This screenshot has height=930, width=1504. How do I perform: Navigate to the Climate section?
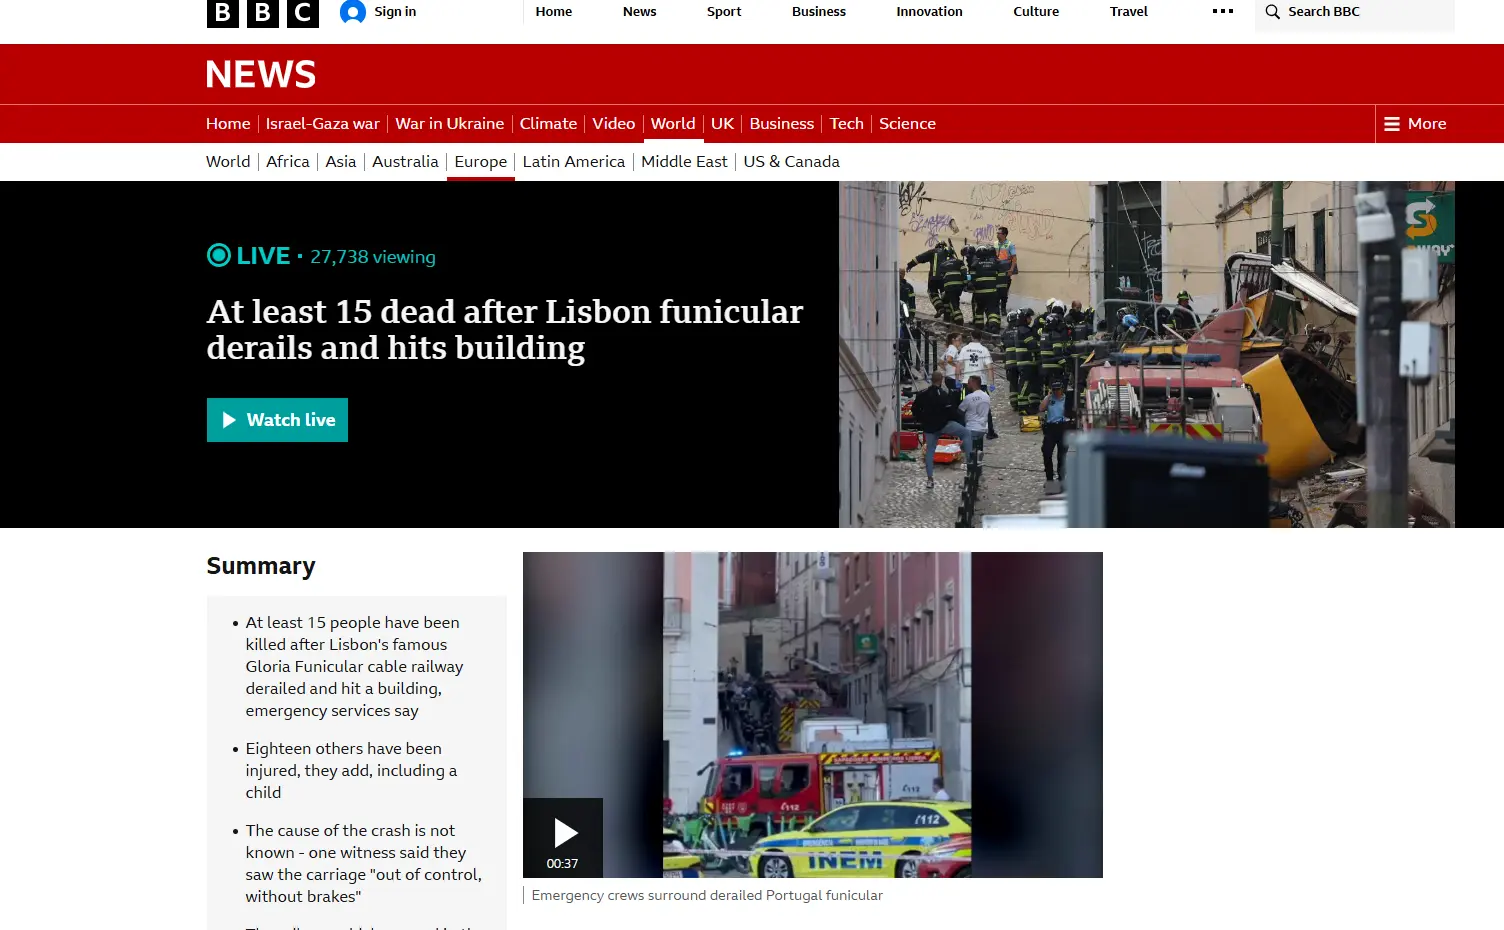548,124
